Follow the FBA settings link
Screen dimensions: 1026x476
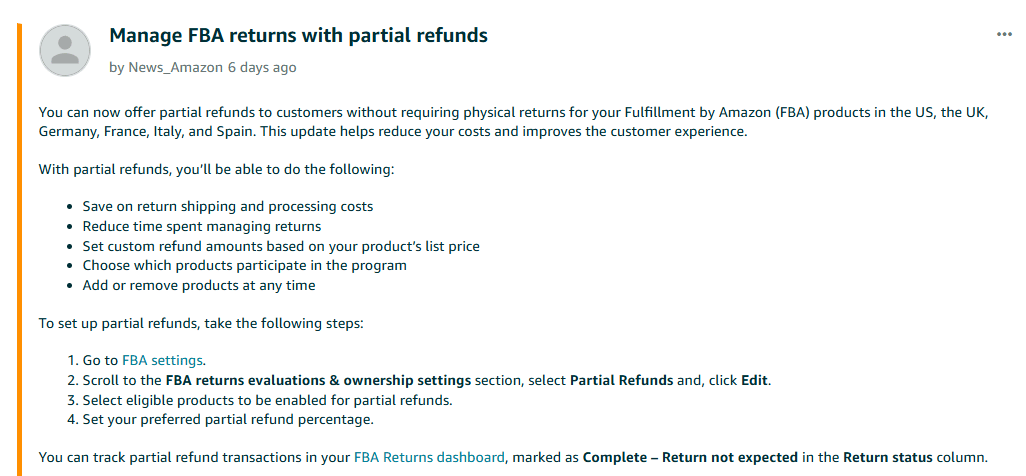(163, 360)
